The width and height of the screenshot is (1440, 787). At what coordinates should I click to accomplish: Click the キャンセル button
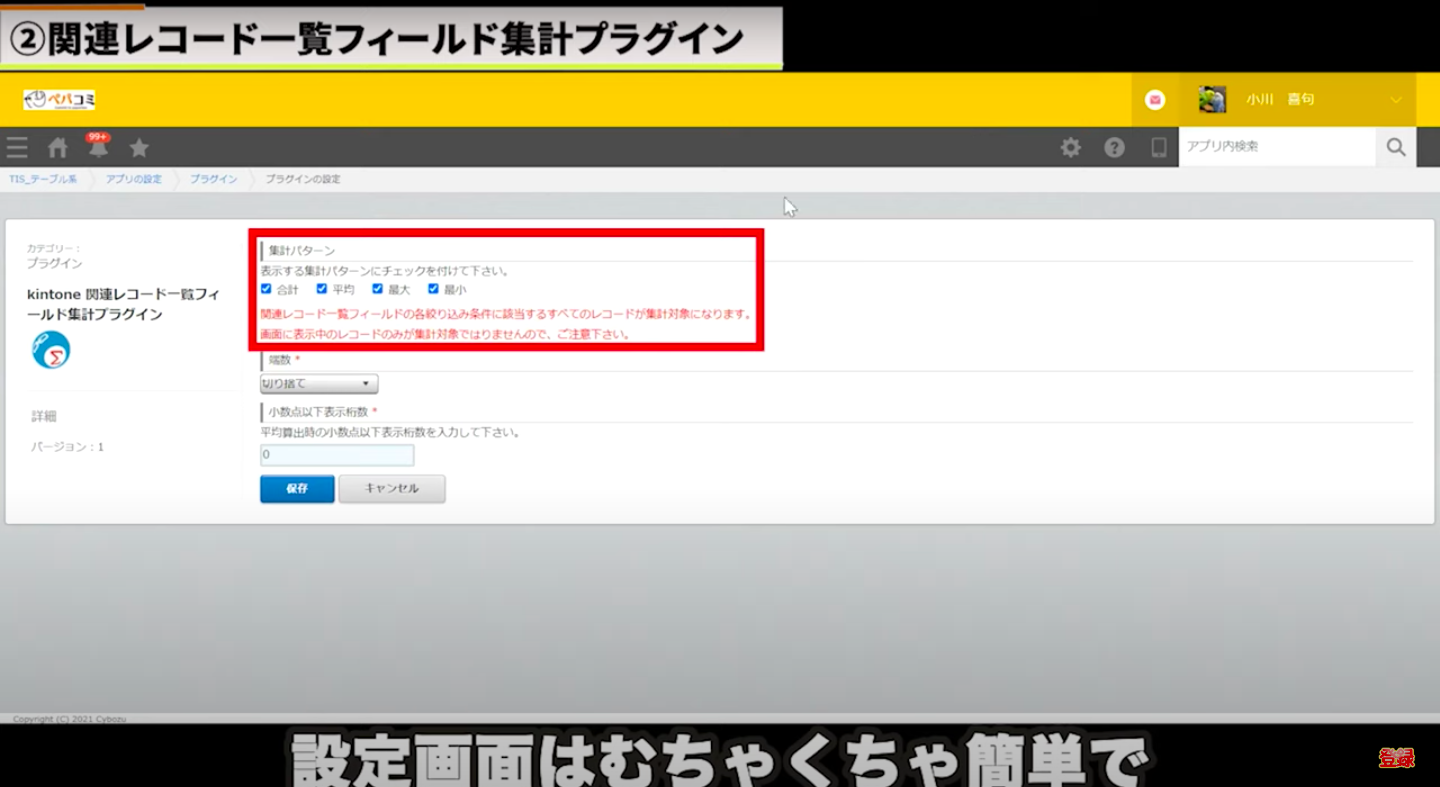click(x=392, y=489)
